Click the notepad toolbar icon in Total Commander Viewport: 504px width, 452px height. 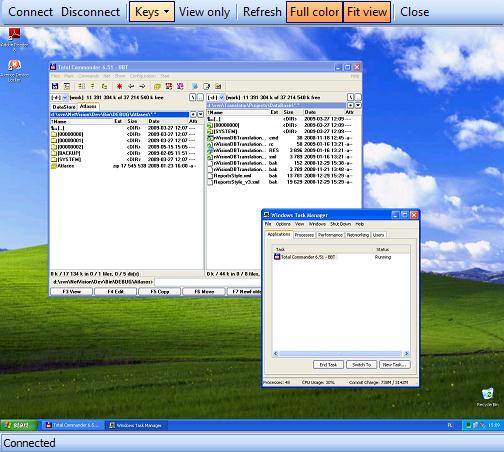click(x=207, y=86)
